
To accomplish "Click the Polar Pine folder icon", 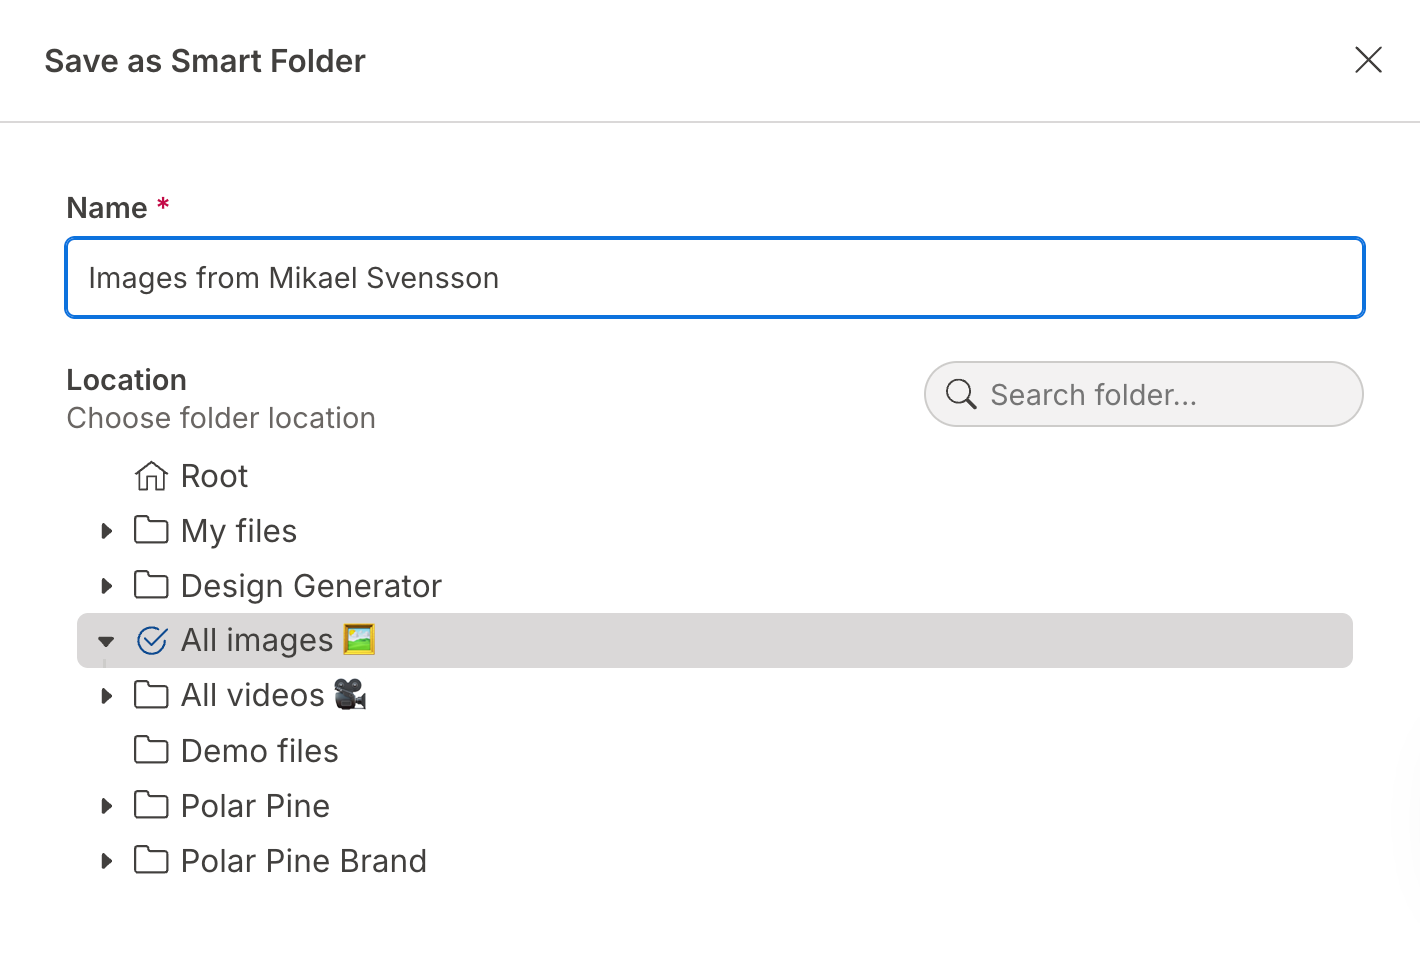I will [151, 805].
